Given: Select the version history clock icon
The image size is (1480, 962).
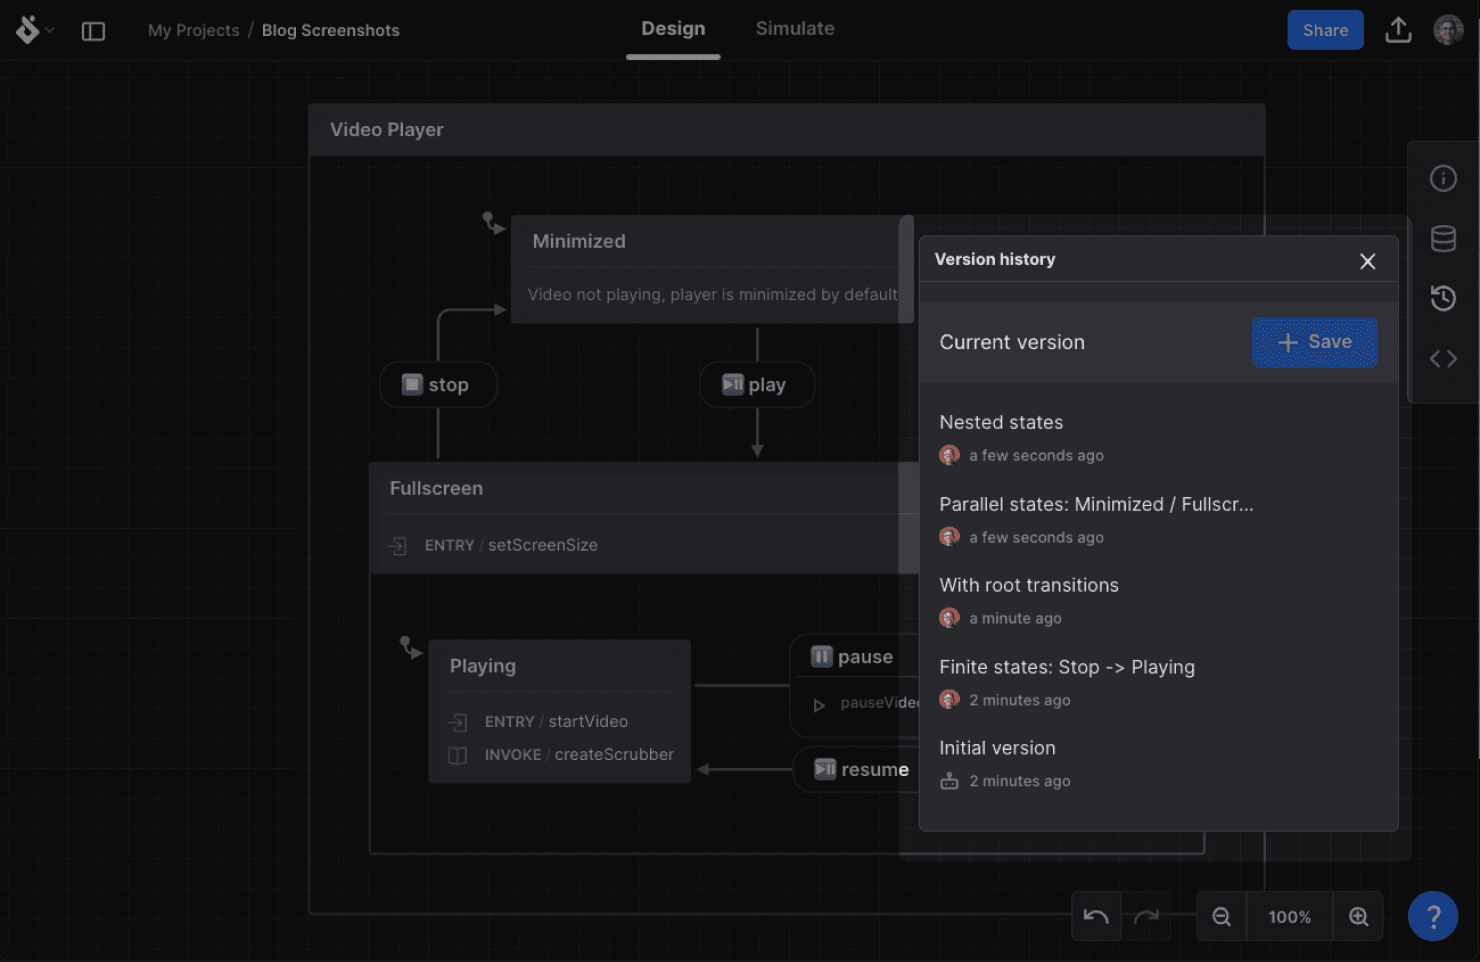Looking at the screenshot, I should tap(1443, 298).
